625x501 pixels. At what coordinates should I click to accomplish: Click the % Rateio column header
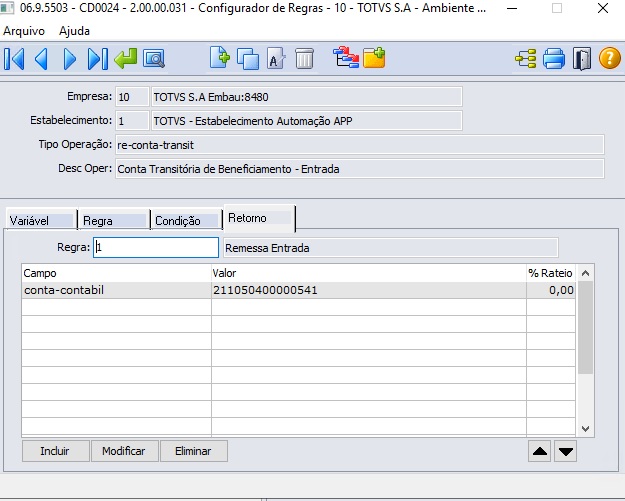551,273
